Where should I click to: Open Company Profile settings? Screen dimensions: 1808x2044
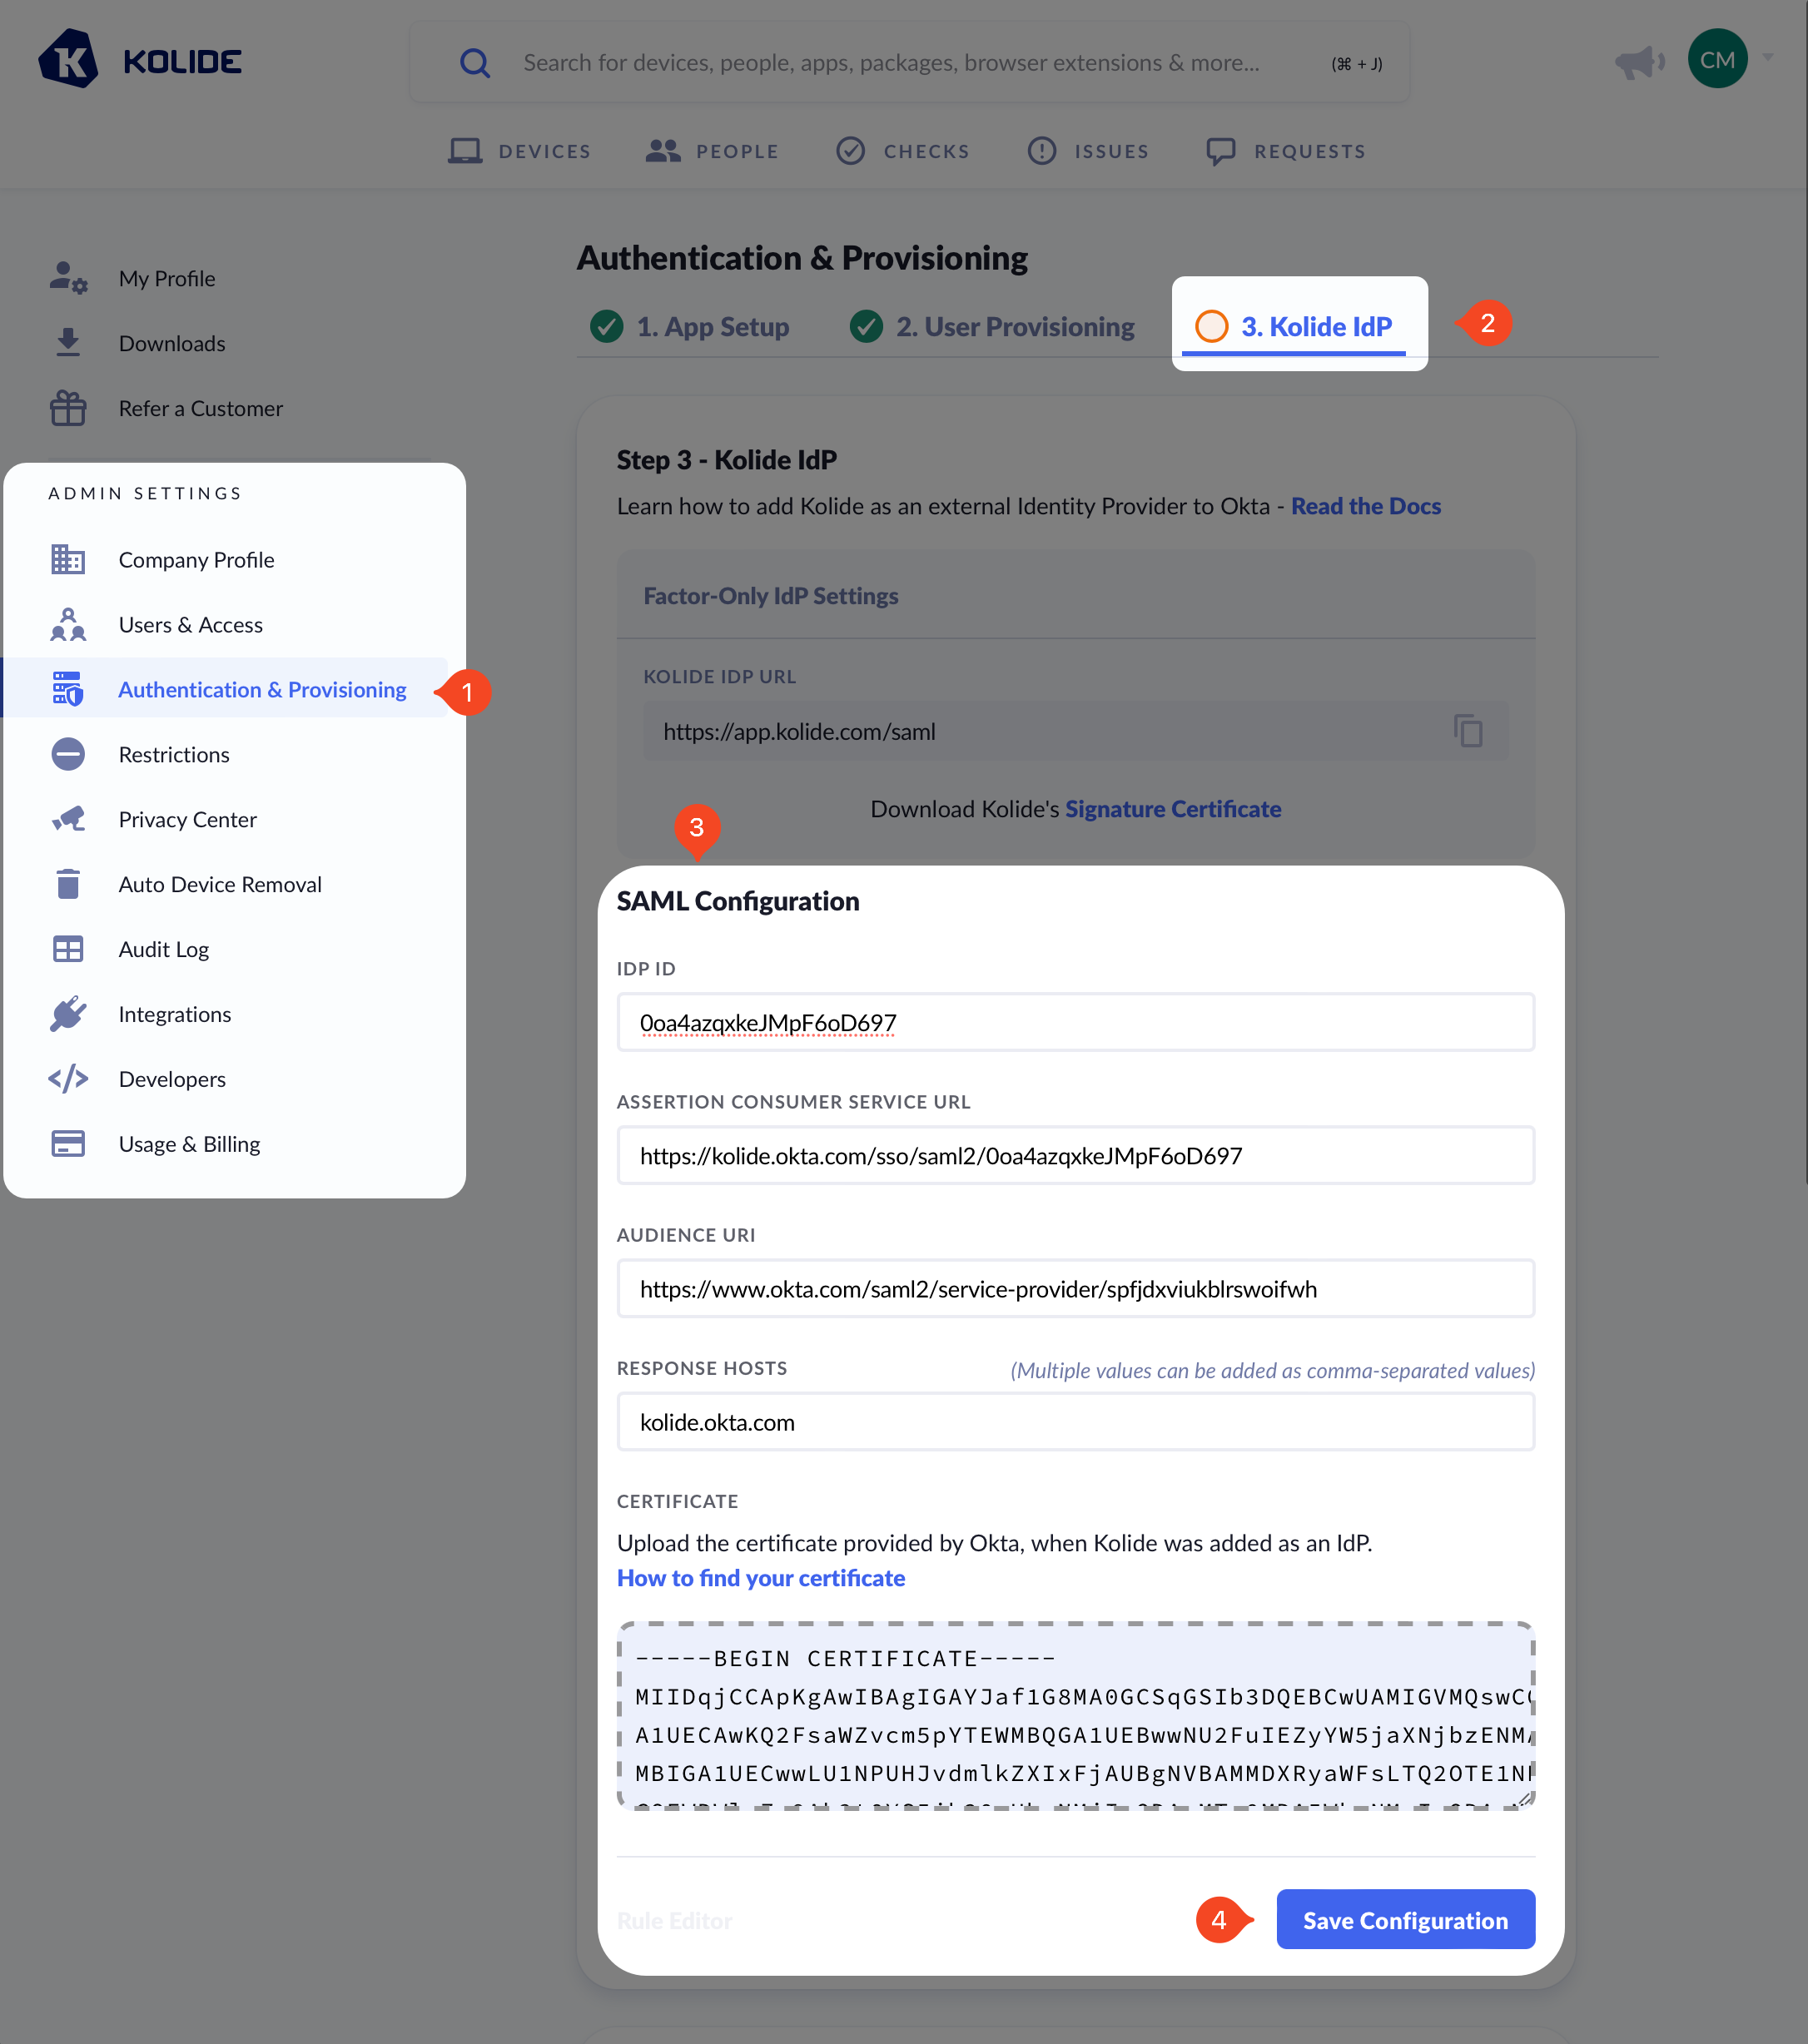(197, 560)
